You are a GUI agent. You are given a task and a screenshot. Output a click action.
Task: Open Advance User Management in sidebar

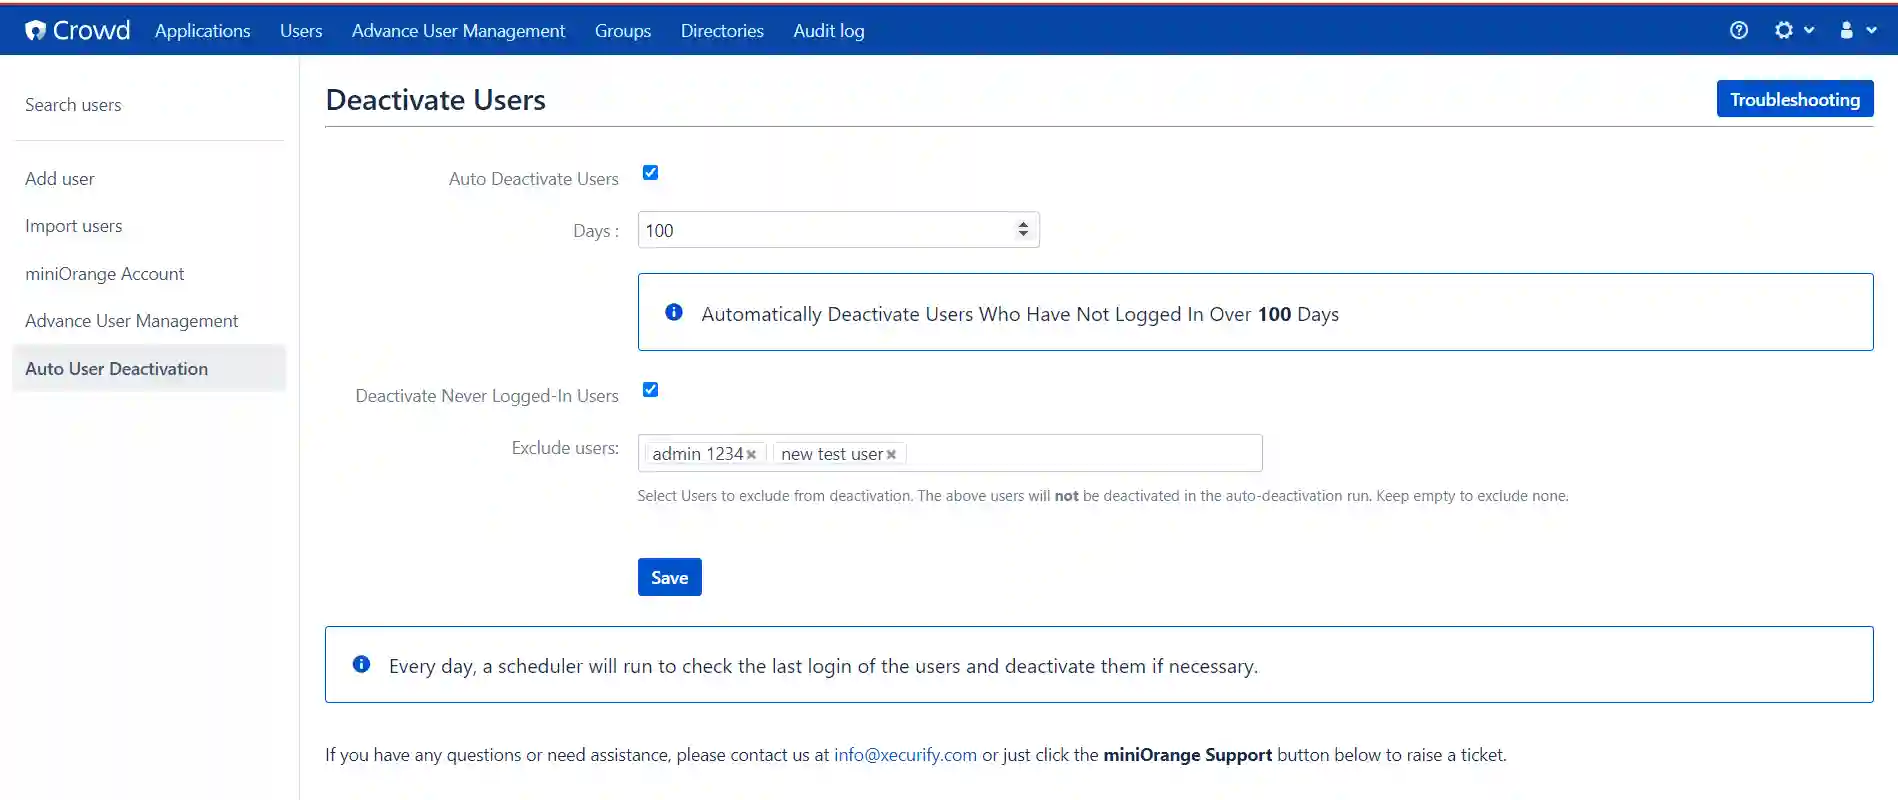click(x=132, y=321)
